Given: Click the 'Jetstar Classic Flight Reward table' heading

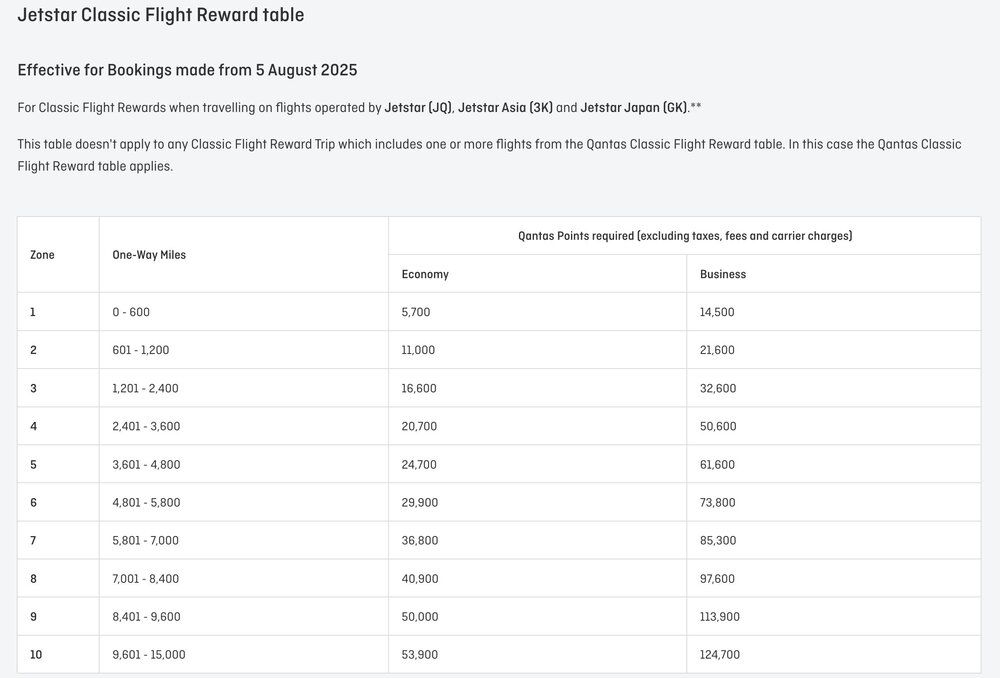Looking at the screenshot, I should (x=161, y=15).
